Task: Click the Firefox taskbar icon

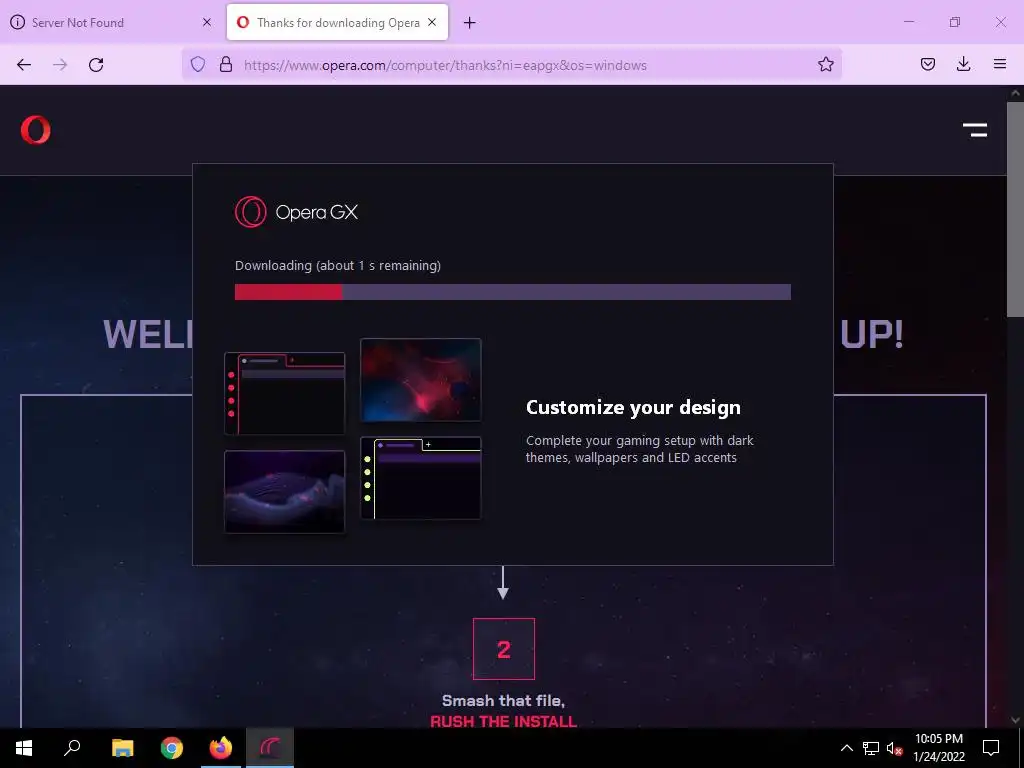Action: pos(221,748)
